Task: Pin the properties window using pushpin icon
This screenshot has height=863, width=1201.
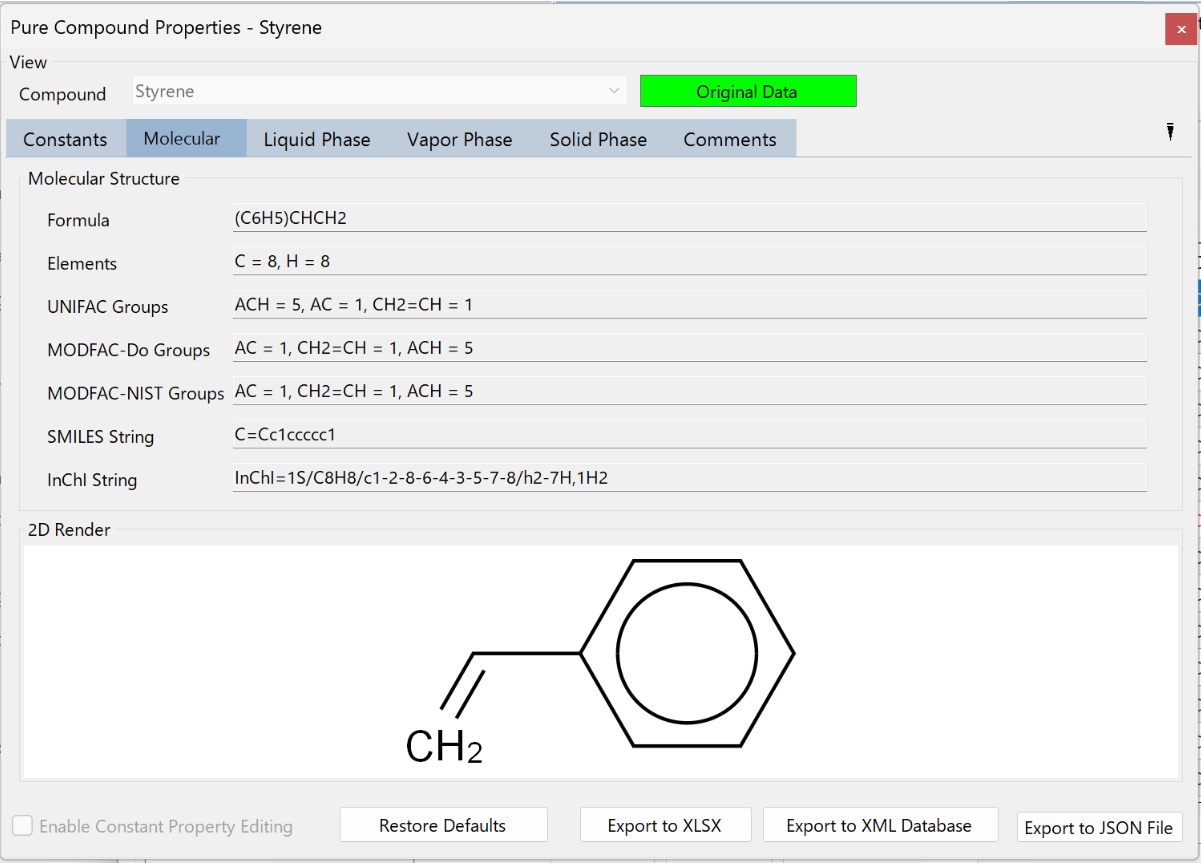Action: pos(1170,131)
